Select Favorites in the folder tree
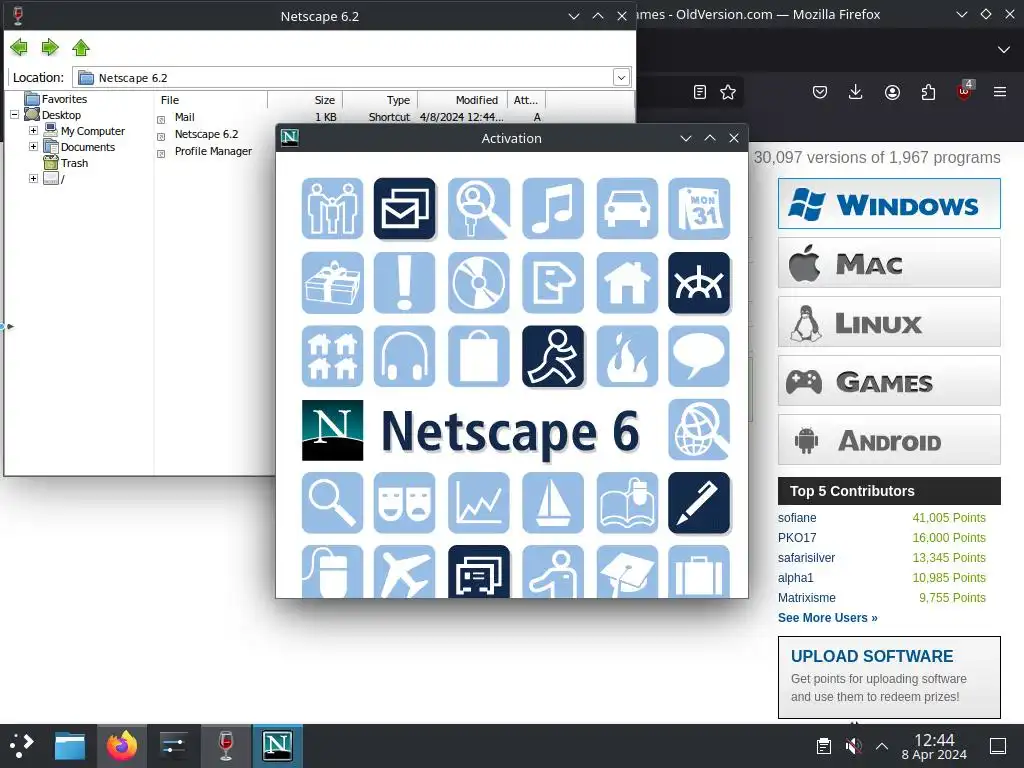1024x768 pixels. [64, 99]
